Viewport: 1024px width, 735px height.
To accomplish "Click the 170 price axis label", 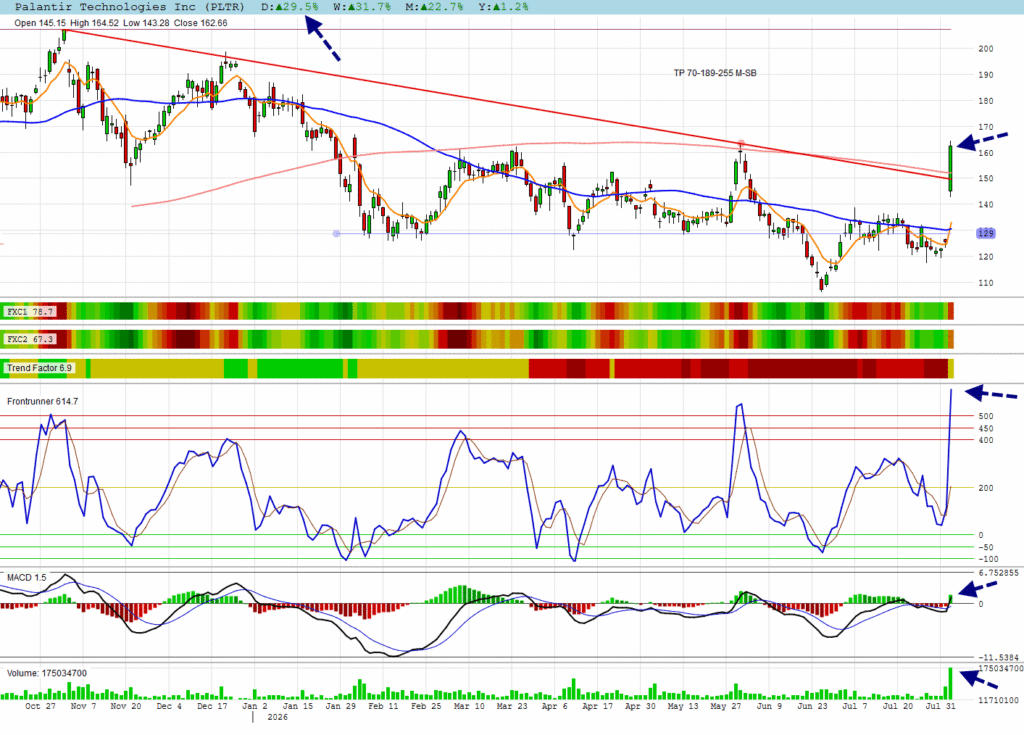I will pyautogui.click(x=985, y=127).
